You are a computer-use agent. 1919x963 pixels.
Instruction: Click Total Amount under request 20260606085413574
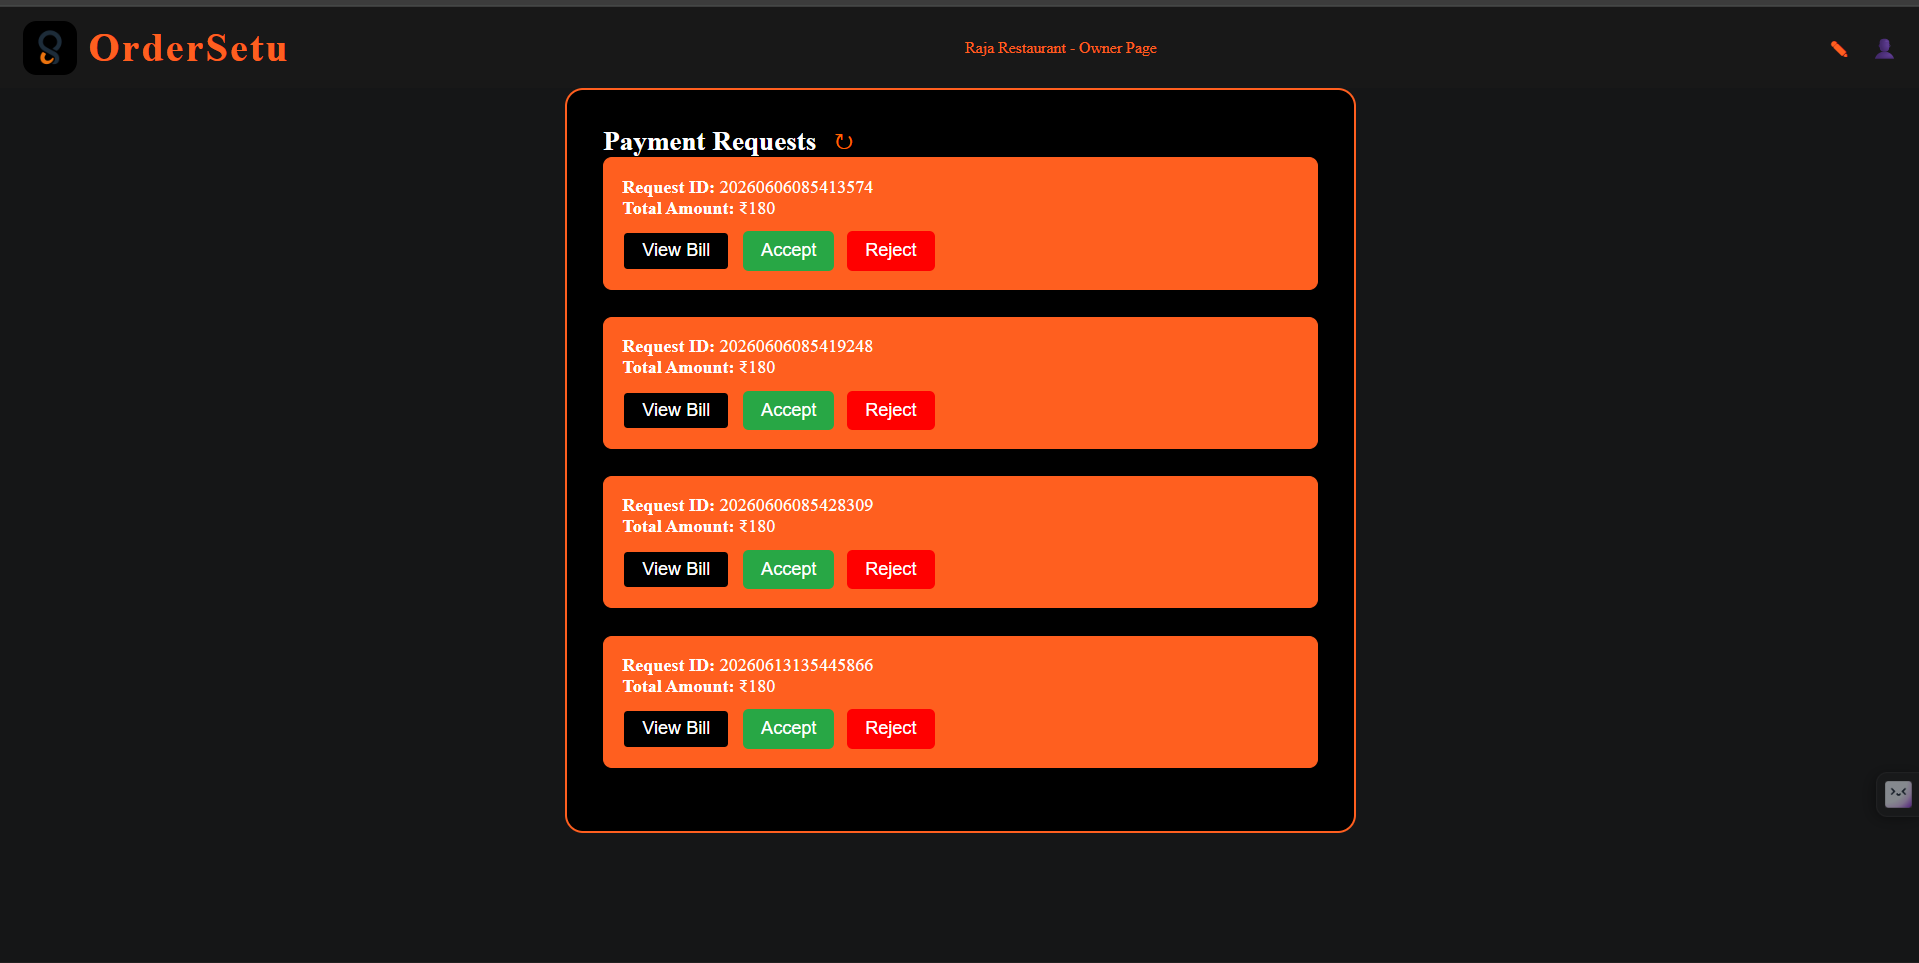(x=698, y=208)
